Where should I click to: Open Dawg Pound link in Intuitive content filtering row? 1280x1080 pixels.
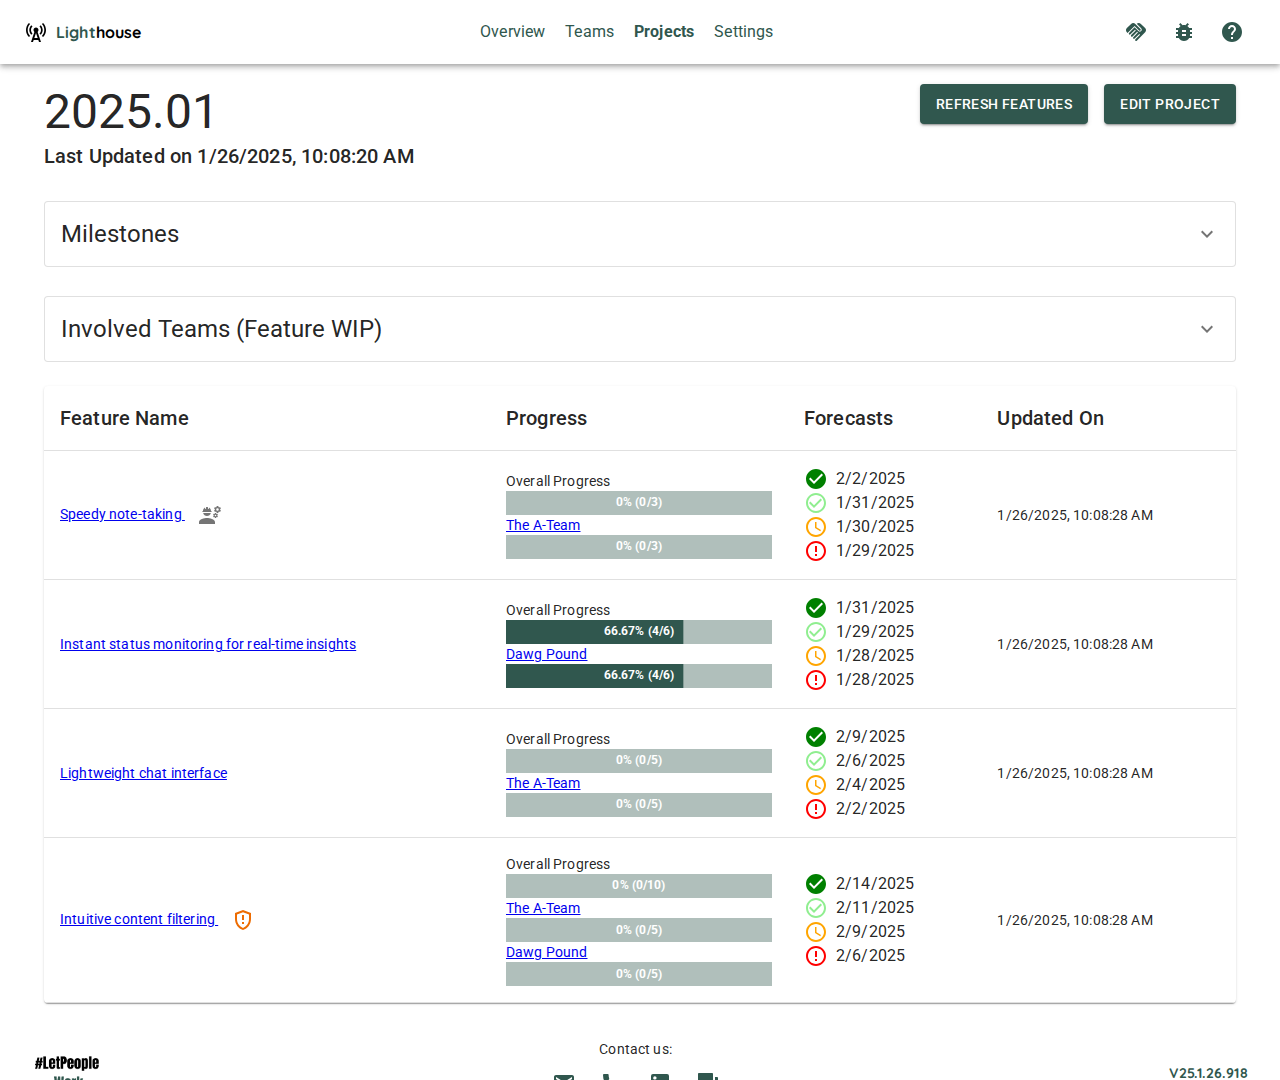tap(546, 952)
